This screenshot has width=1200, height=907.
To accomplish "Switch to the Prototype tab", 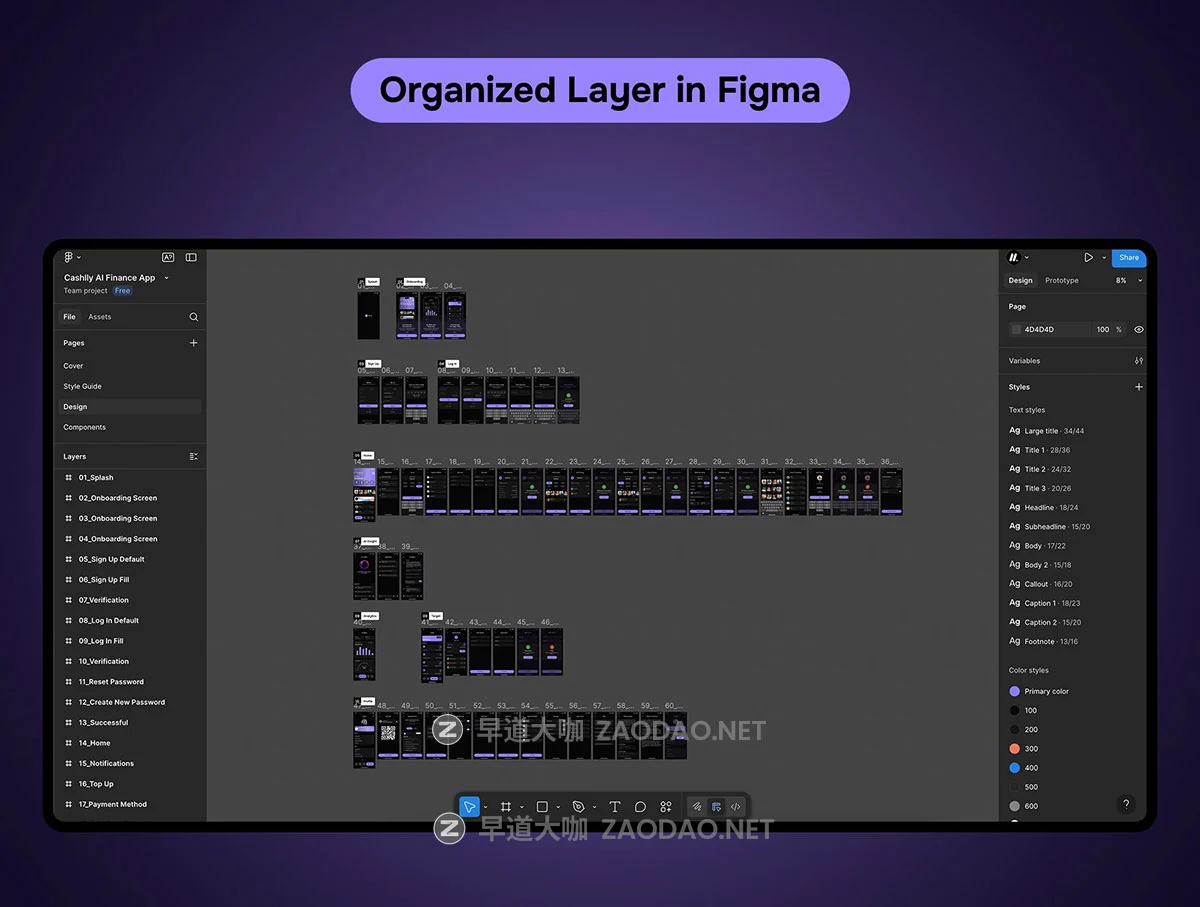I will click(x=1061, y=281).
